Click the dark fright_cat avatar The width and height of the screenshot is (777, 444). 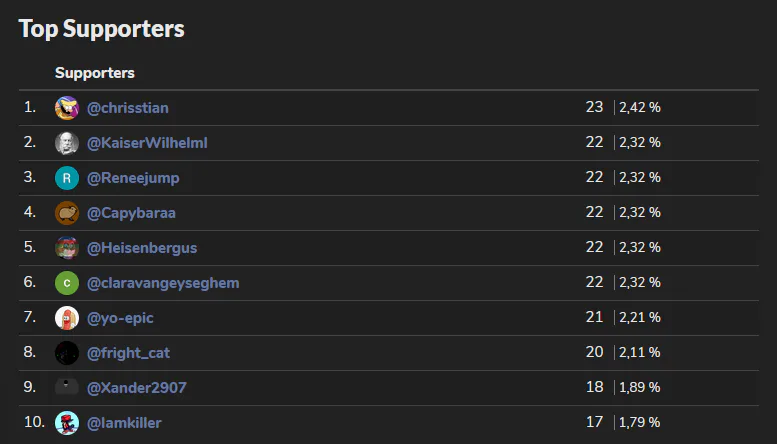67,353
